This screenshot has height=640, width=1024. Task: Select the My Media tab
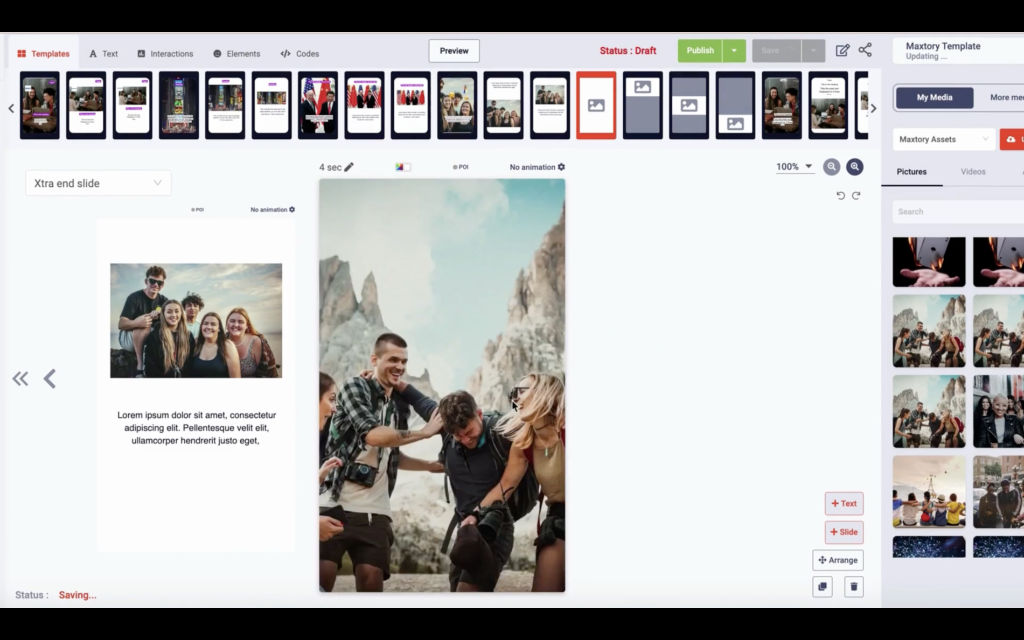coord(935,97)
